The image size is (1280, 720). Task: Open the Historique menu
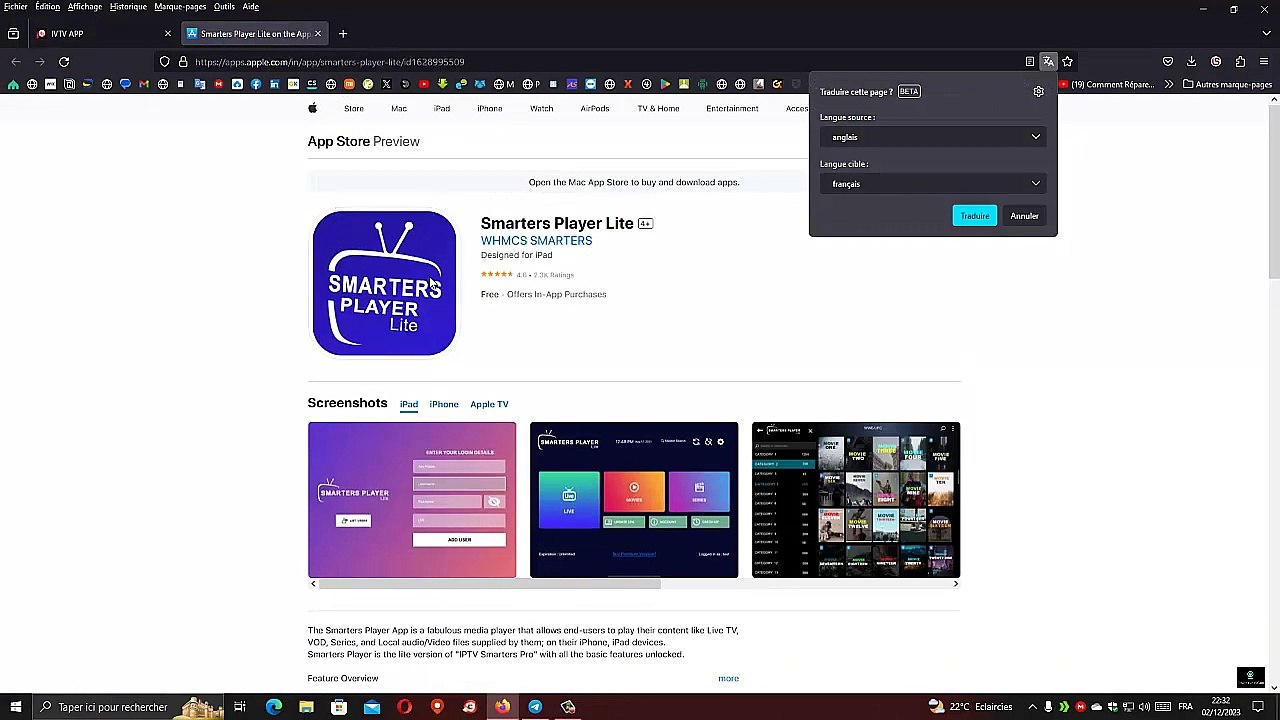point(128,7)
